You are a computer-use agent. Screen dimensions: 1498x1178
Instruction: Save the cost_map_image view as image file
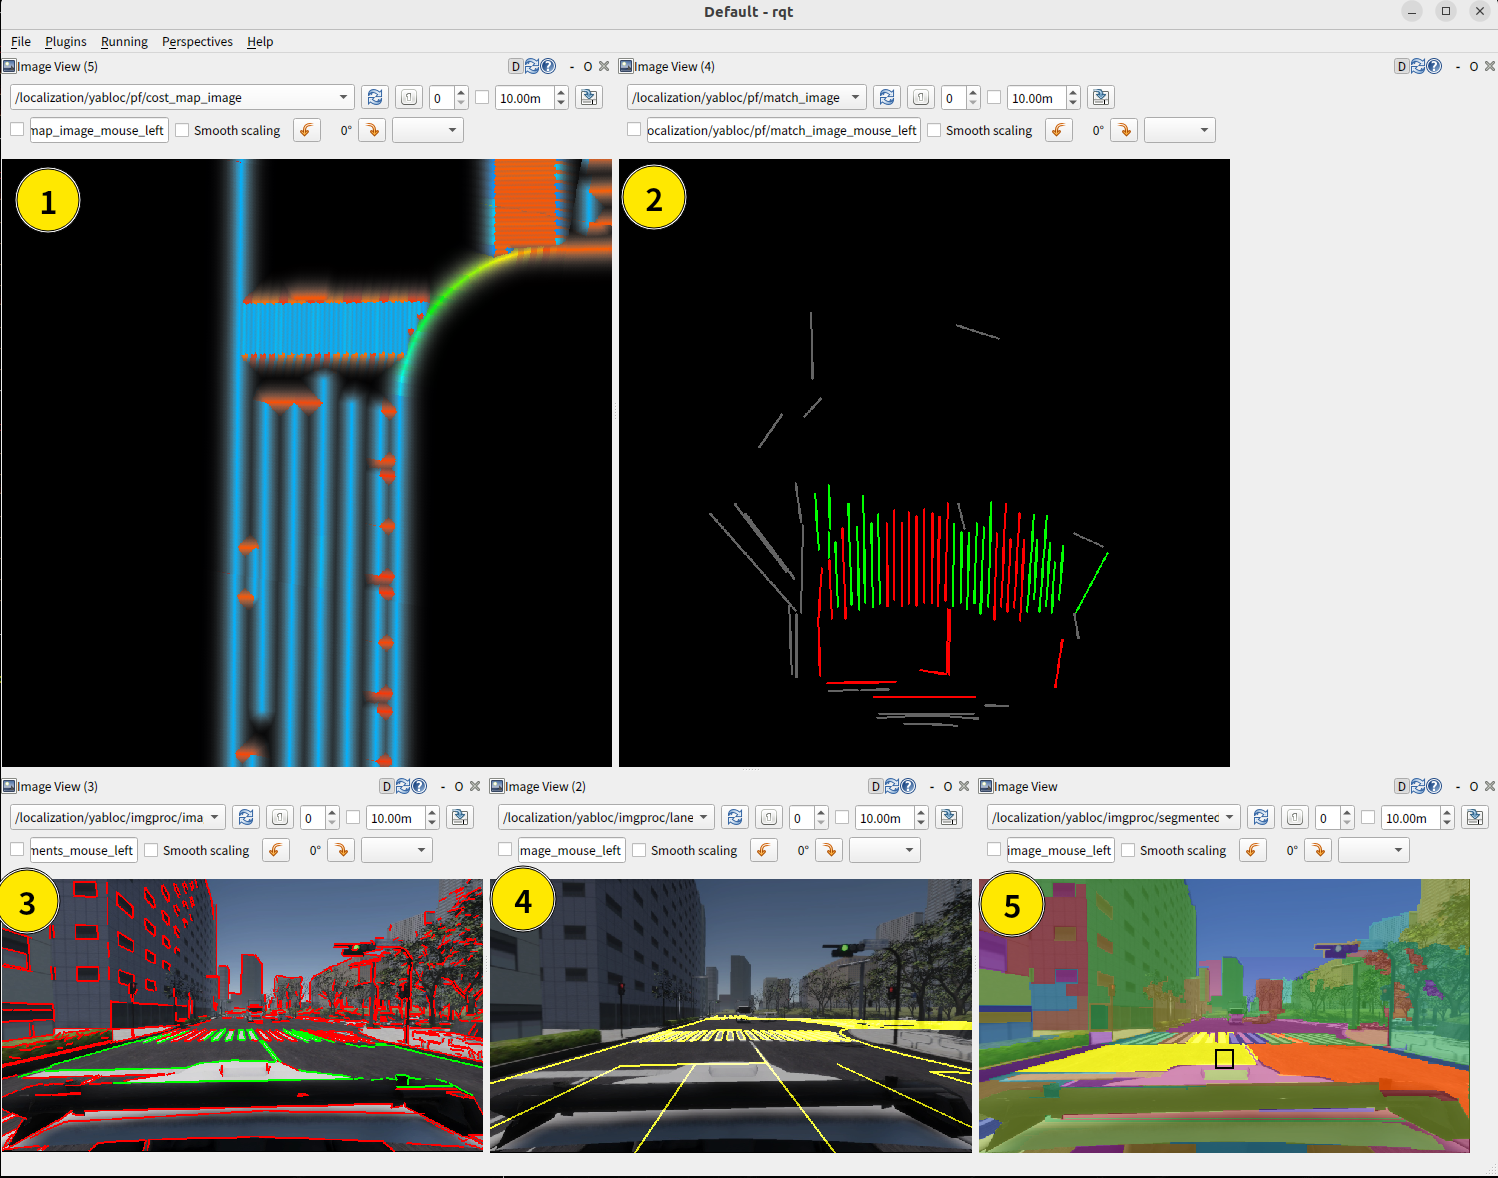click(589, 97)
